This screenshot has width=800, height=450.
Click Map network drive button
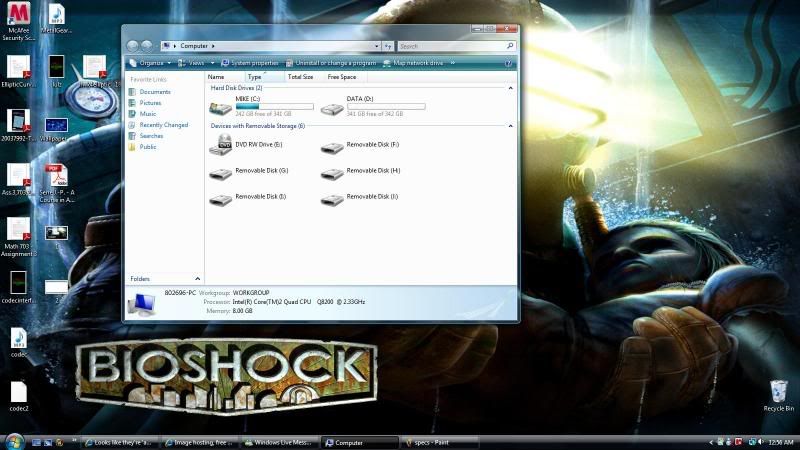(413, 63)
